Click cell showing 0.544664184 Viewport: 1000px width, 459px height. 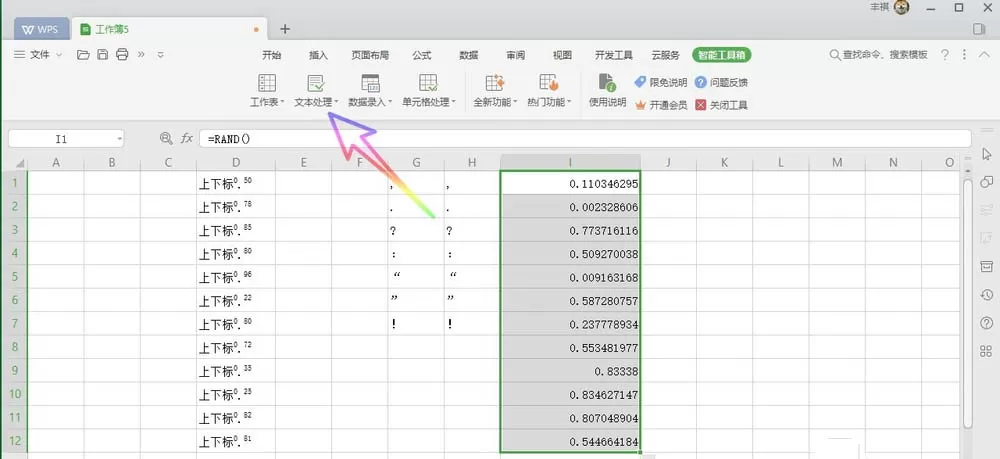[570, 441]
